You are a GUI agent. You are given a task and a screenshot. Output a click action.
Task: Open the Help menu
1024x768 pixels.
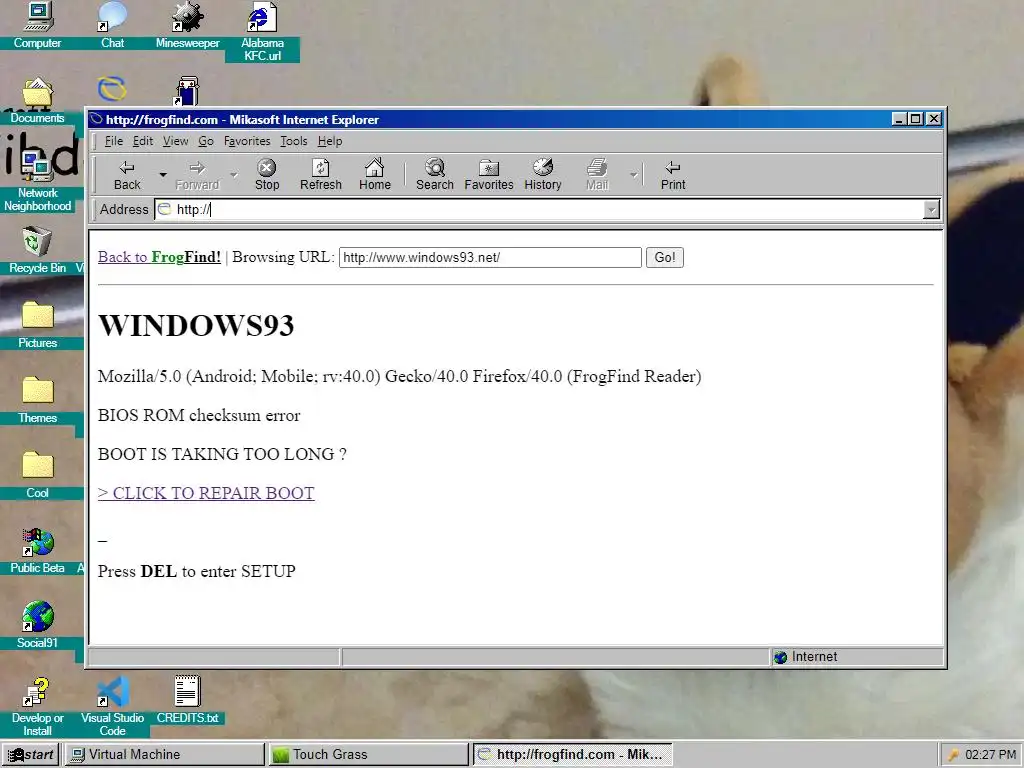pos(330,141)
